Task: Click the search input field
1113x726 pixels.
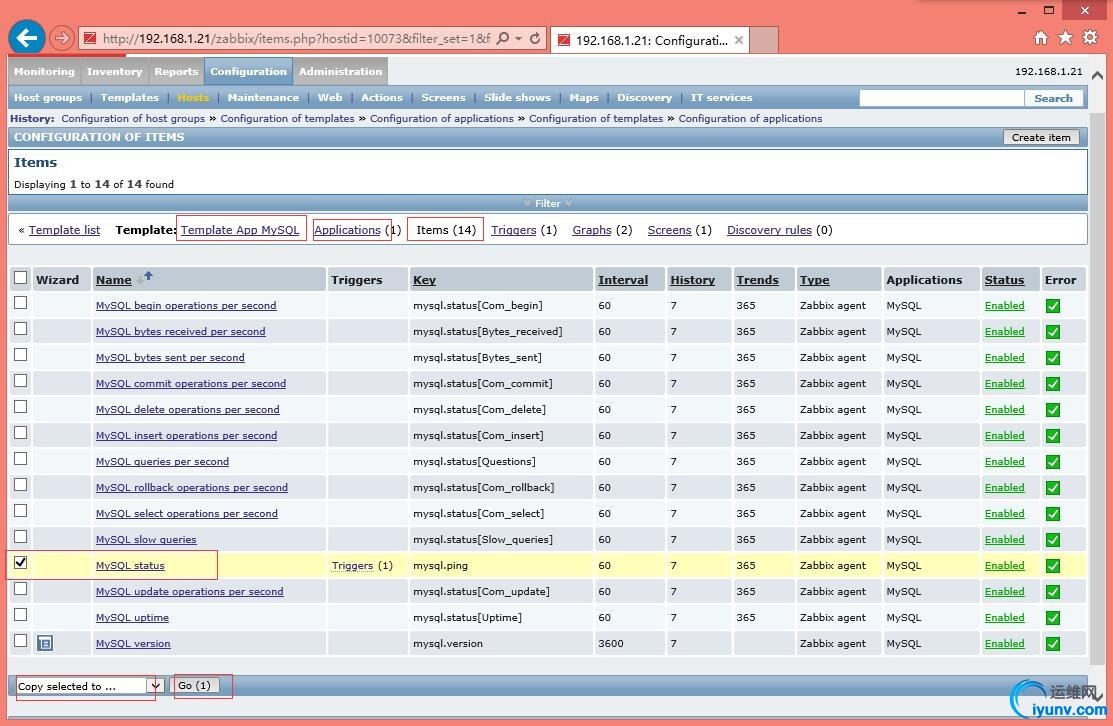Action: pos(941,98)
